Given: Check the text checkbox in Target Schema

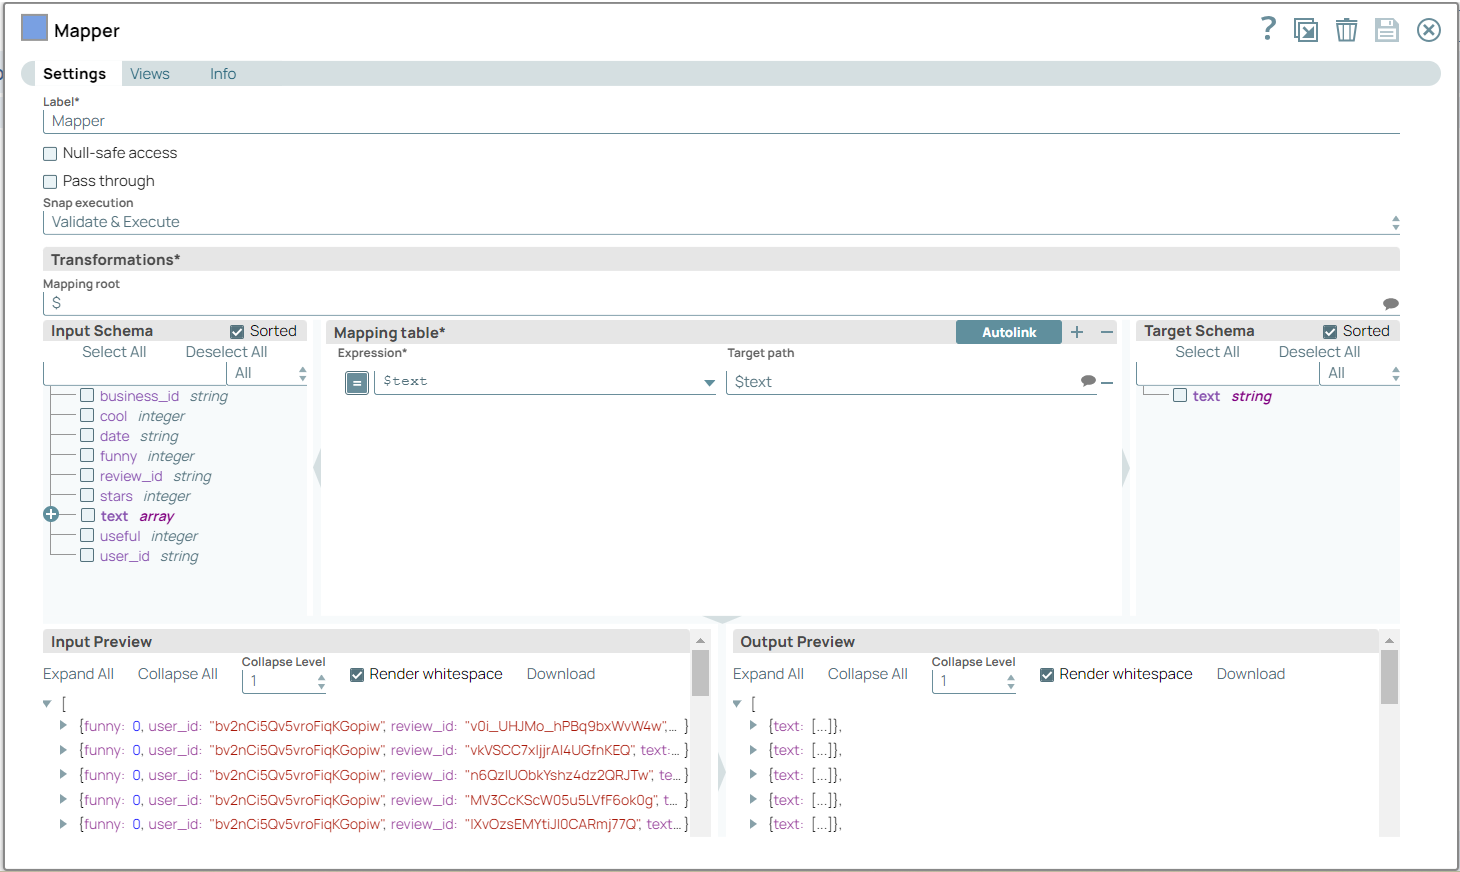Looking at the screenshot, I should coord(1179,395).
